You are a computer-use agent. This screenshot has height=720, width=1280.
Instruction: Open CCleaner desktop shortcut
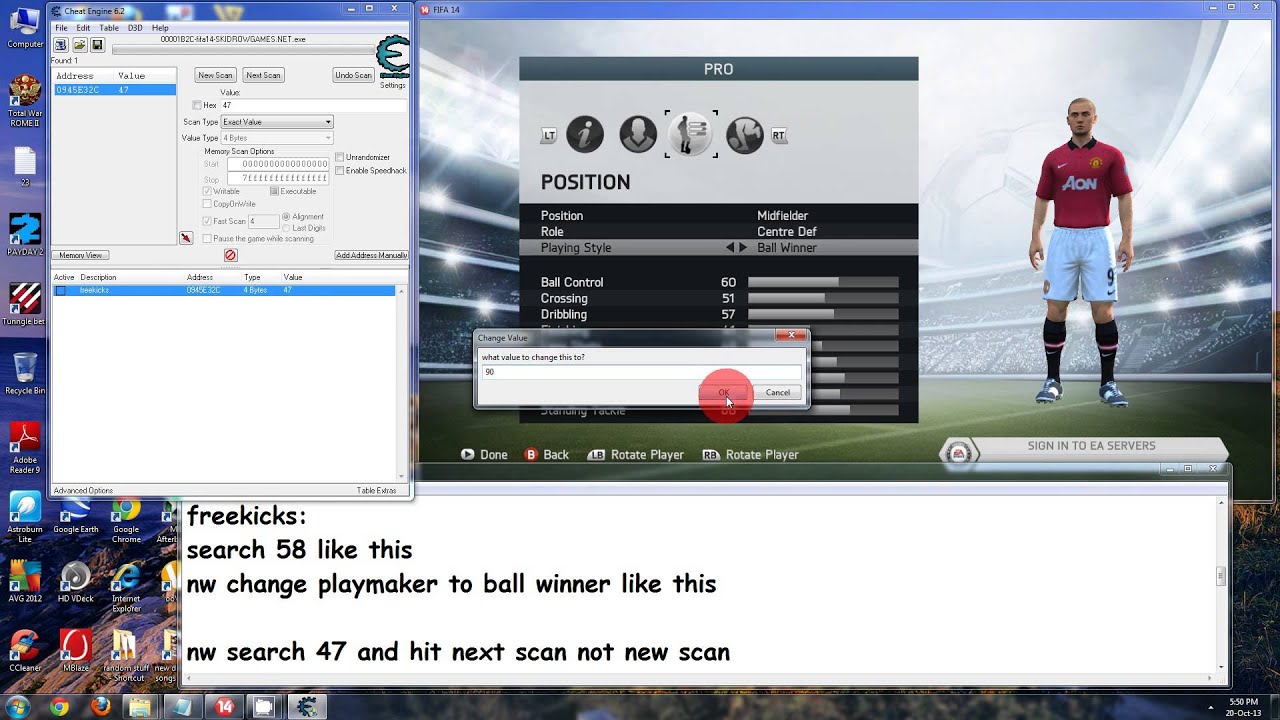[x=25, y=651]
